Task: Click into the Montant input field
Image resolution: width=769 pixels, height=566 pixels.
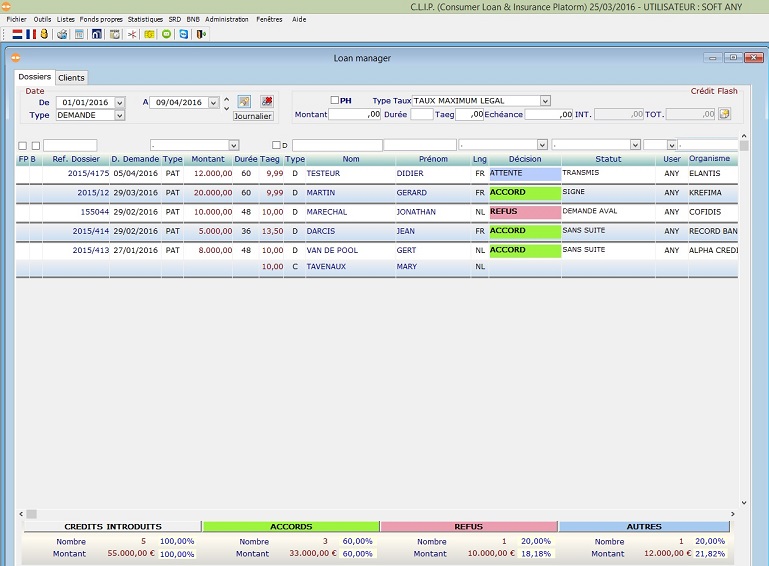Action: coord(355,115)
